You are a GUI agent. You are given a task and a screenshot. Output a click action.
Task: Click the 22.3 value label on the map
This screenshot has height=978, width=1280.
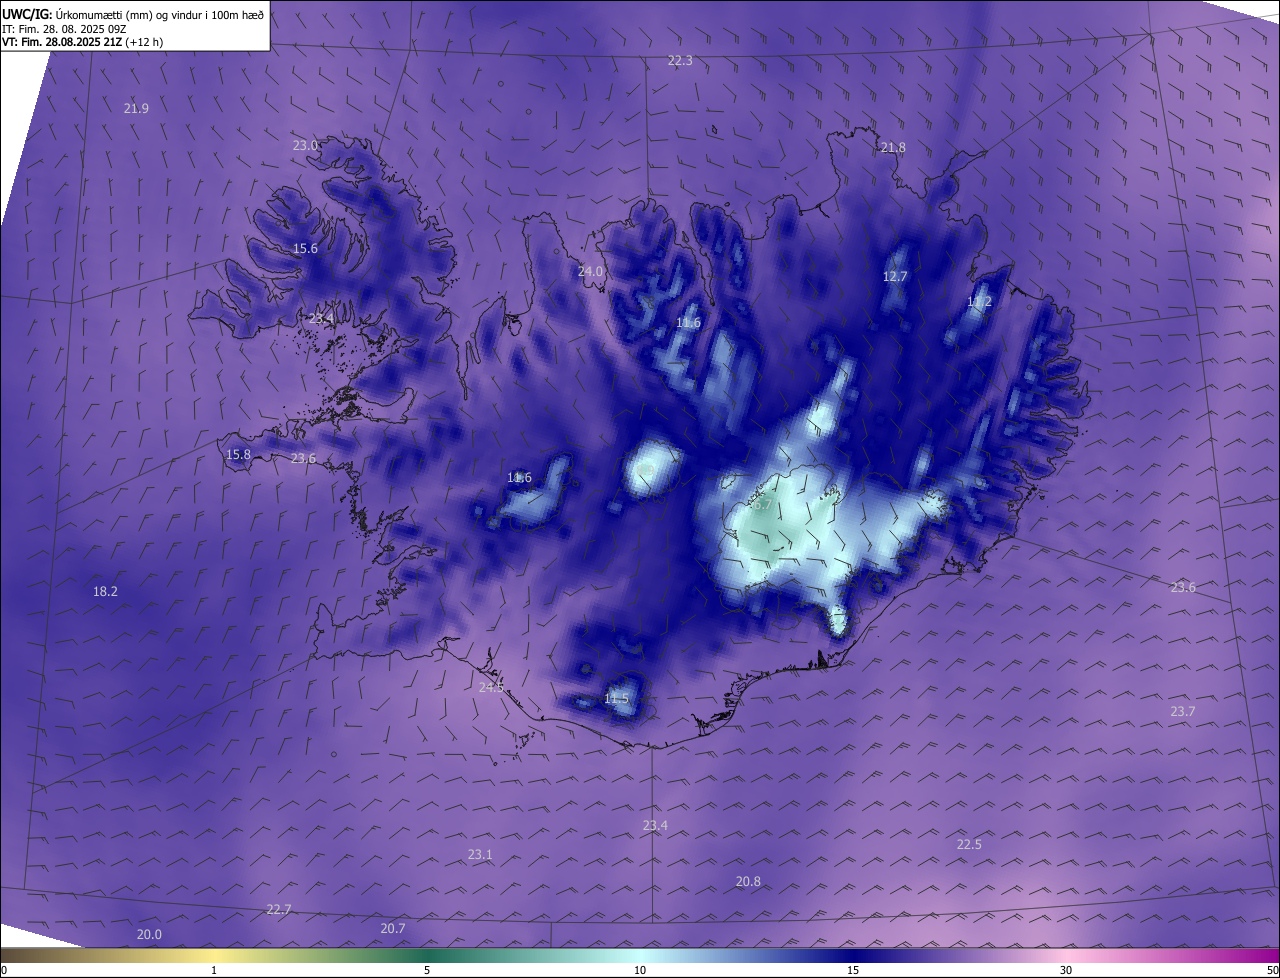tap(680, 61)
